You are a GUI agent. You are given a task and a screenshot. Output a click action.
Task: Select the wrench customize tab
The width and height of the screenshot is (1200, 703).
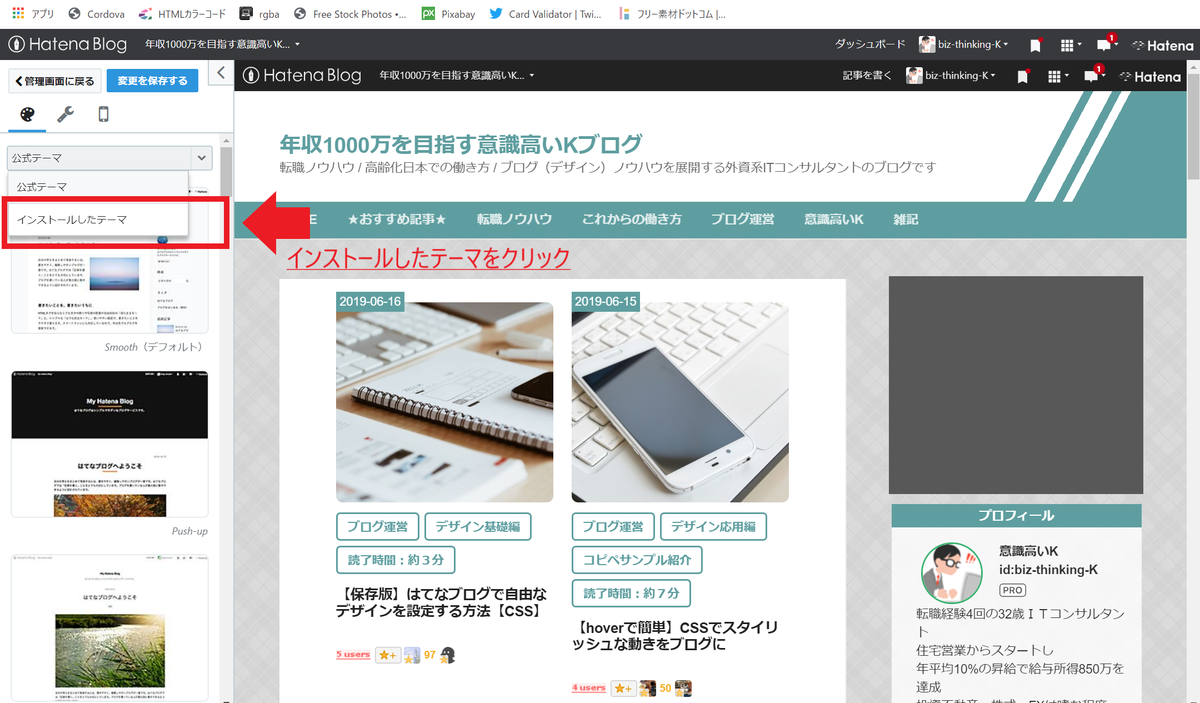(65, 114)
